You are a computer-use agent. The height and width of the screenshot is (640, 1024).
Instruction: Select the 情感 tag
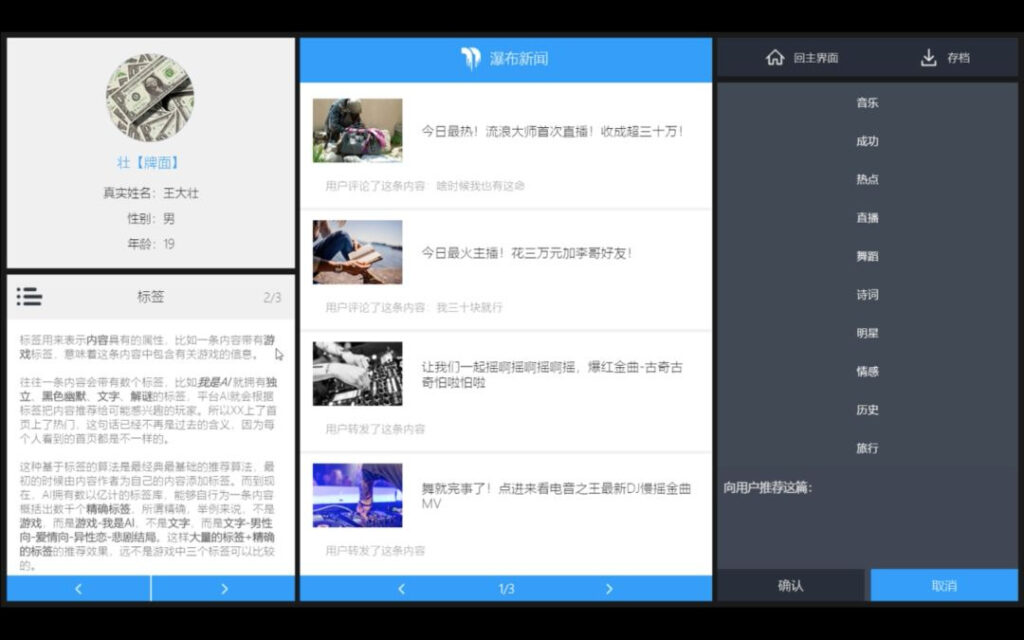867,371
